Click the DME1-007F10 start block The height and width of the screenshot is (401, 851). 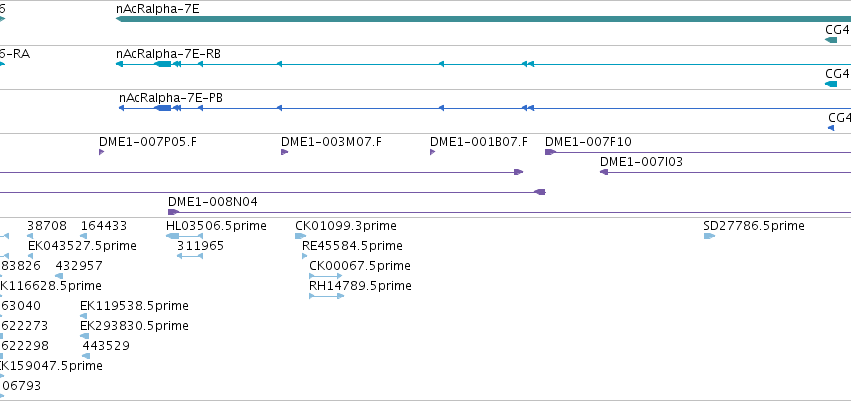click(x=550, y=152)
